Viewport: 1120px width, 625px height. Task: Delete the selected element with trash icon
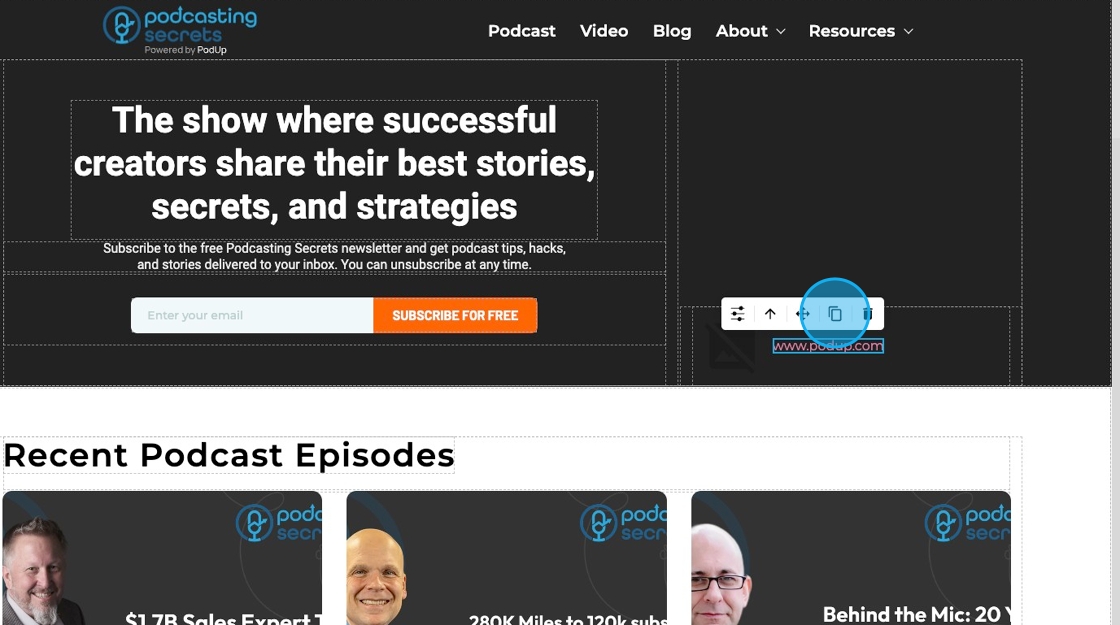[x=868, y=314]
